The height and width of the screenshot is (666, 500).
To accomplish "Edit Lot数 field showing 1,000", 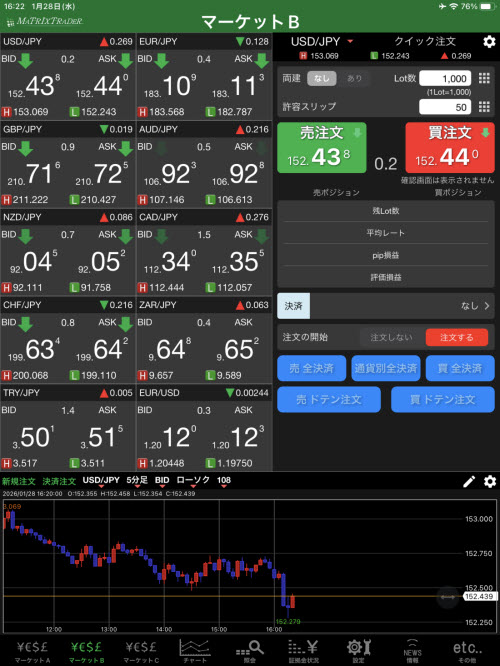I will point(445,78).
